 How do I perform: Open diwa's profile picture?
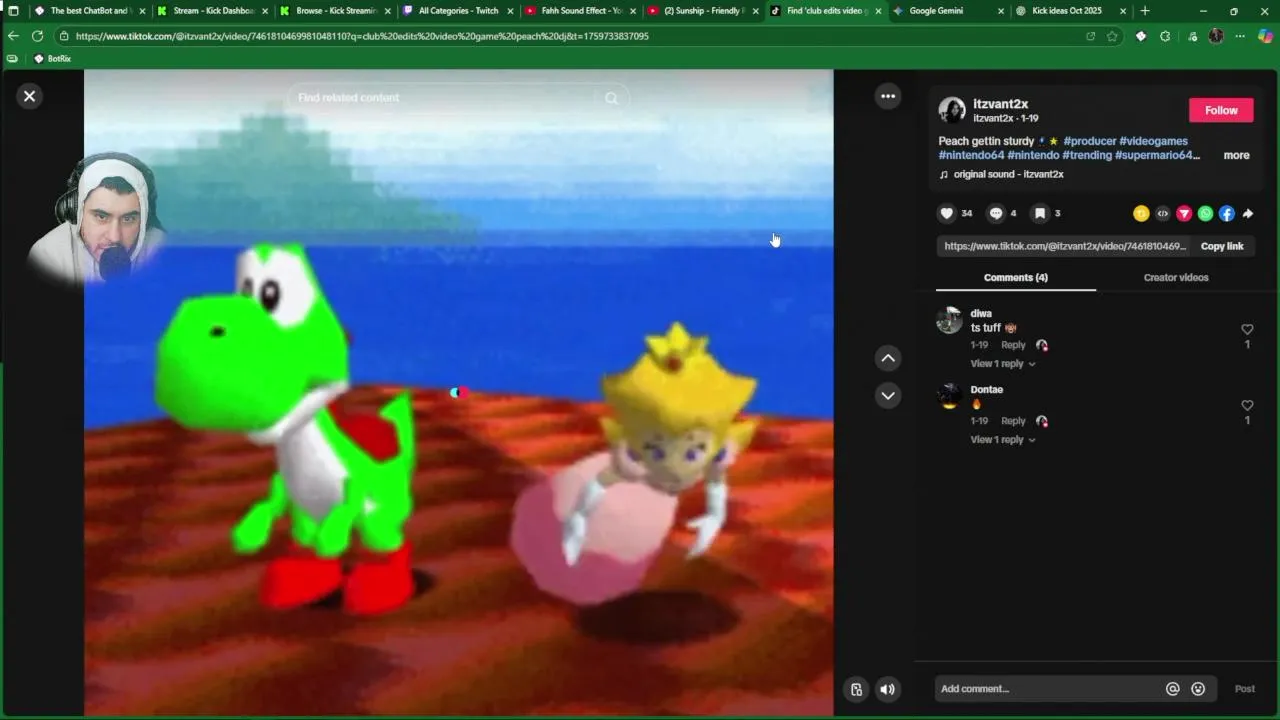click(x=949, y=320)
